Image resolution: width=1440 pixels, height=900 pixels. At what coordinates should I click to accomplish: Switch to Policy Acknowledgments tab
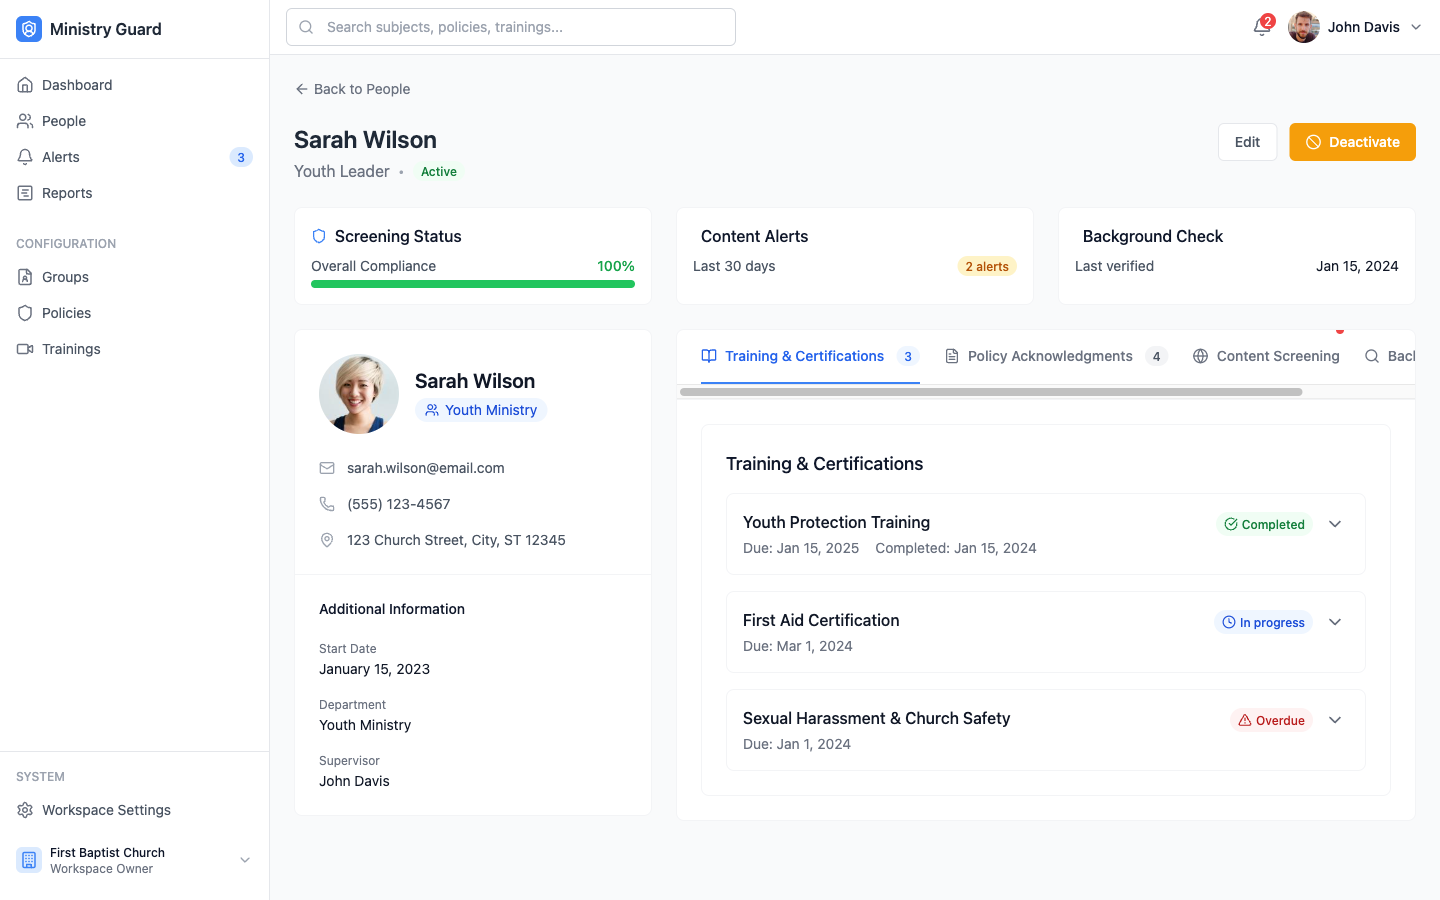click(1050, 356)
